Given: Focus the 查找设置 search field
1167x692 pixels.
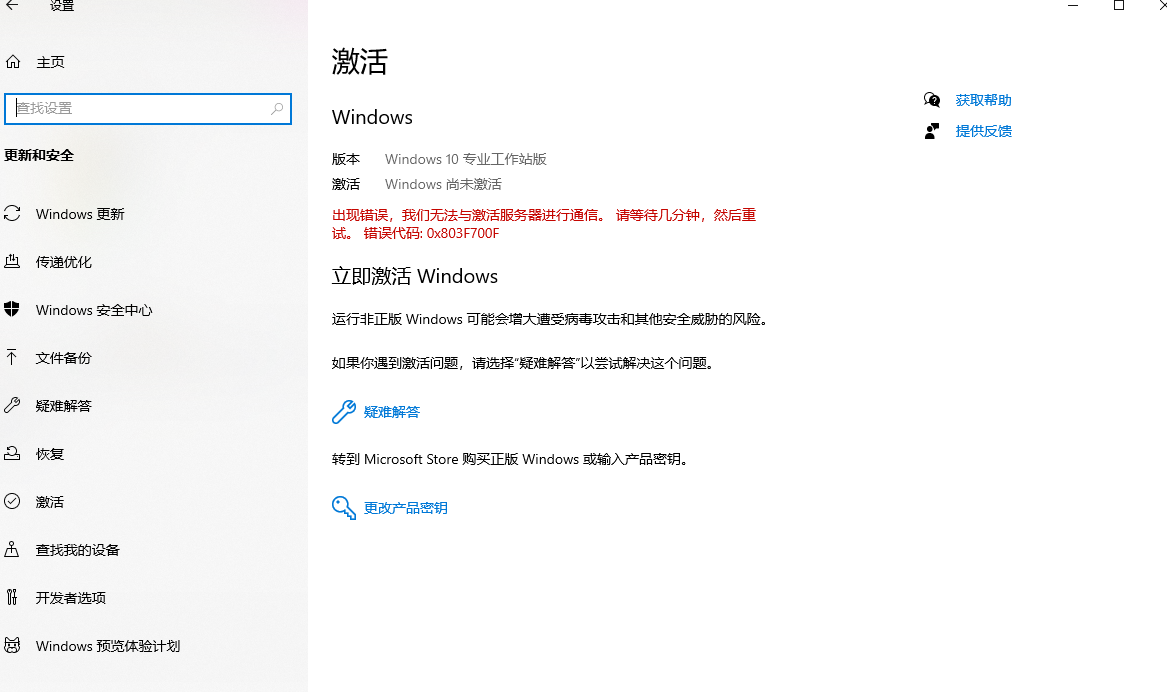Looking at the screenshot, I should pyautogui.click(x=147, y=109).
